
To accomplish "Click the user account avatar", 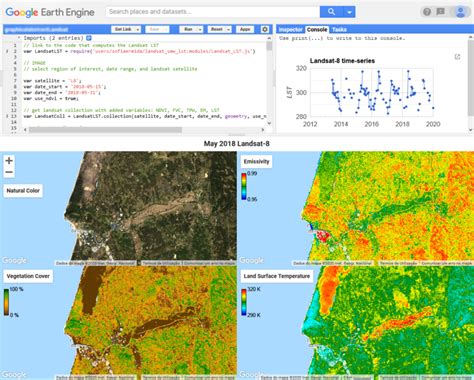I will [460, 12].
